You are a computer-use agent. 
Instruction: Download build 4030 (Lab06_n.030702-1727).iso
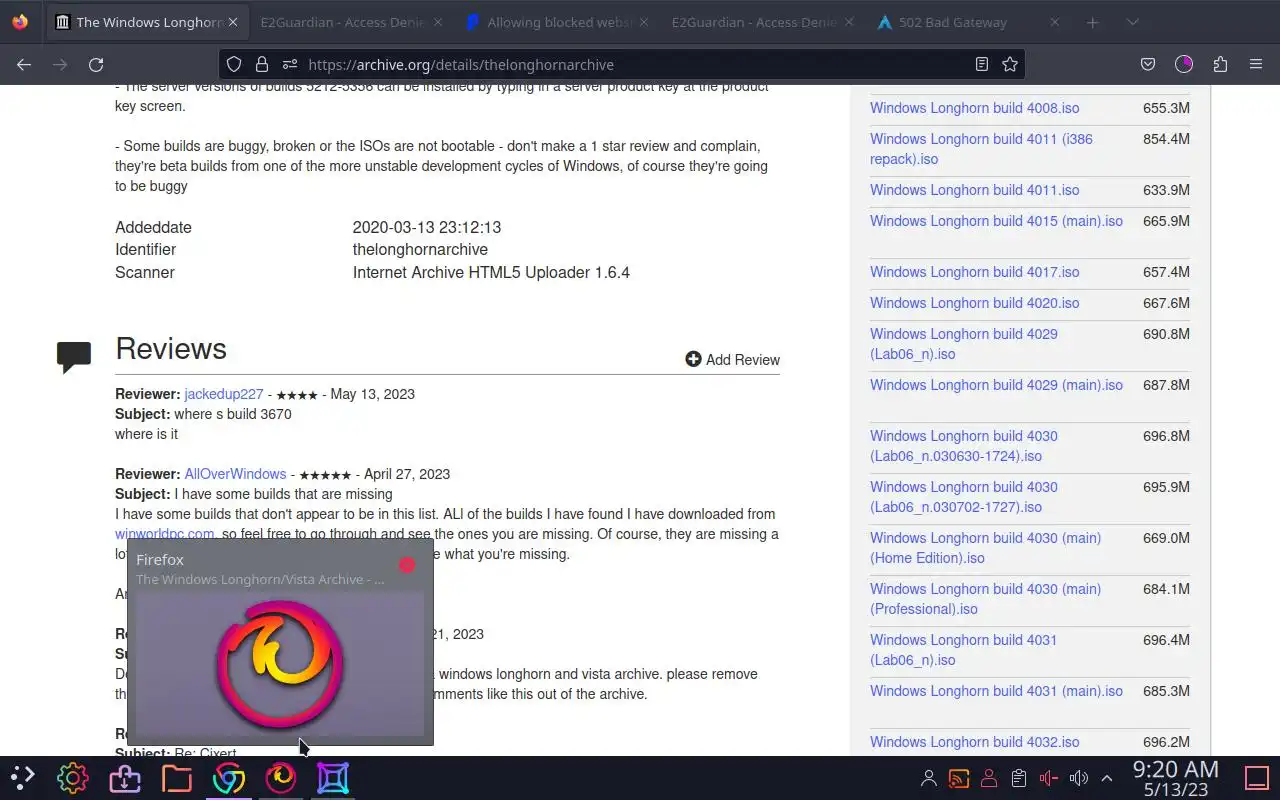[x=964, y=497]
